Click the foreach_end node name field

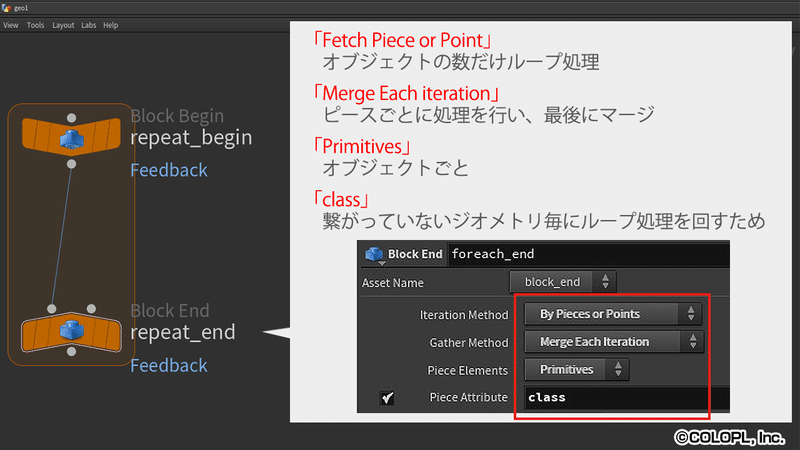pyautogui.click(x=589, y=254)
